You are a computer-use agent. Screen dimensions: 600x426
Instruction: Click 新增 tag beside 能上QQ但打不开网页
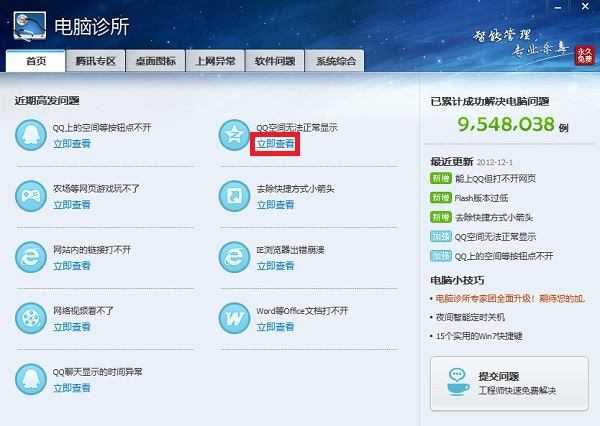[440, 178]
